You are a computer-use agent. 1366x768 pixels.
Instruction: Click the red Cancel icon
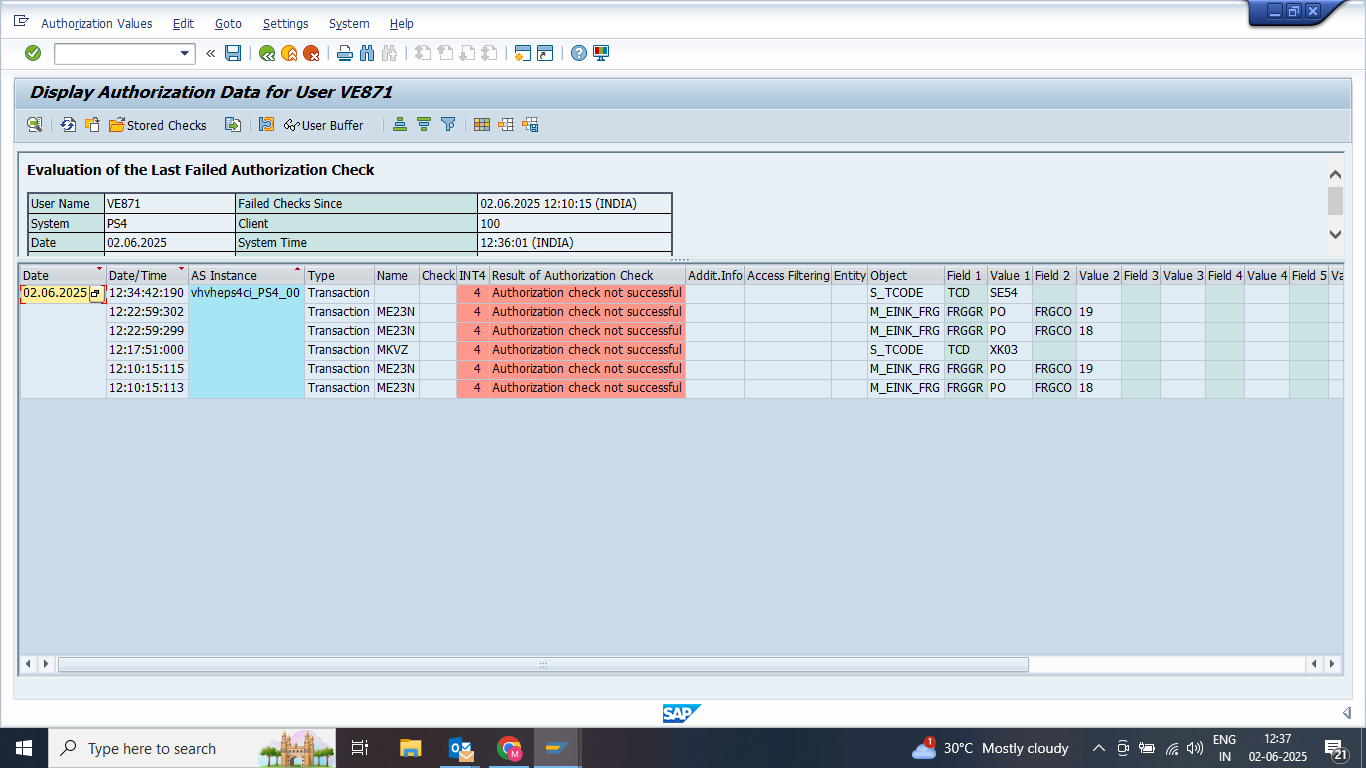pyautogui.click(x=311, y=53)
